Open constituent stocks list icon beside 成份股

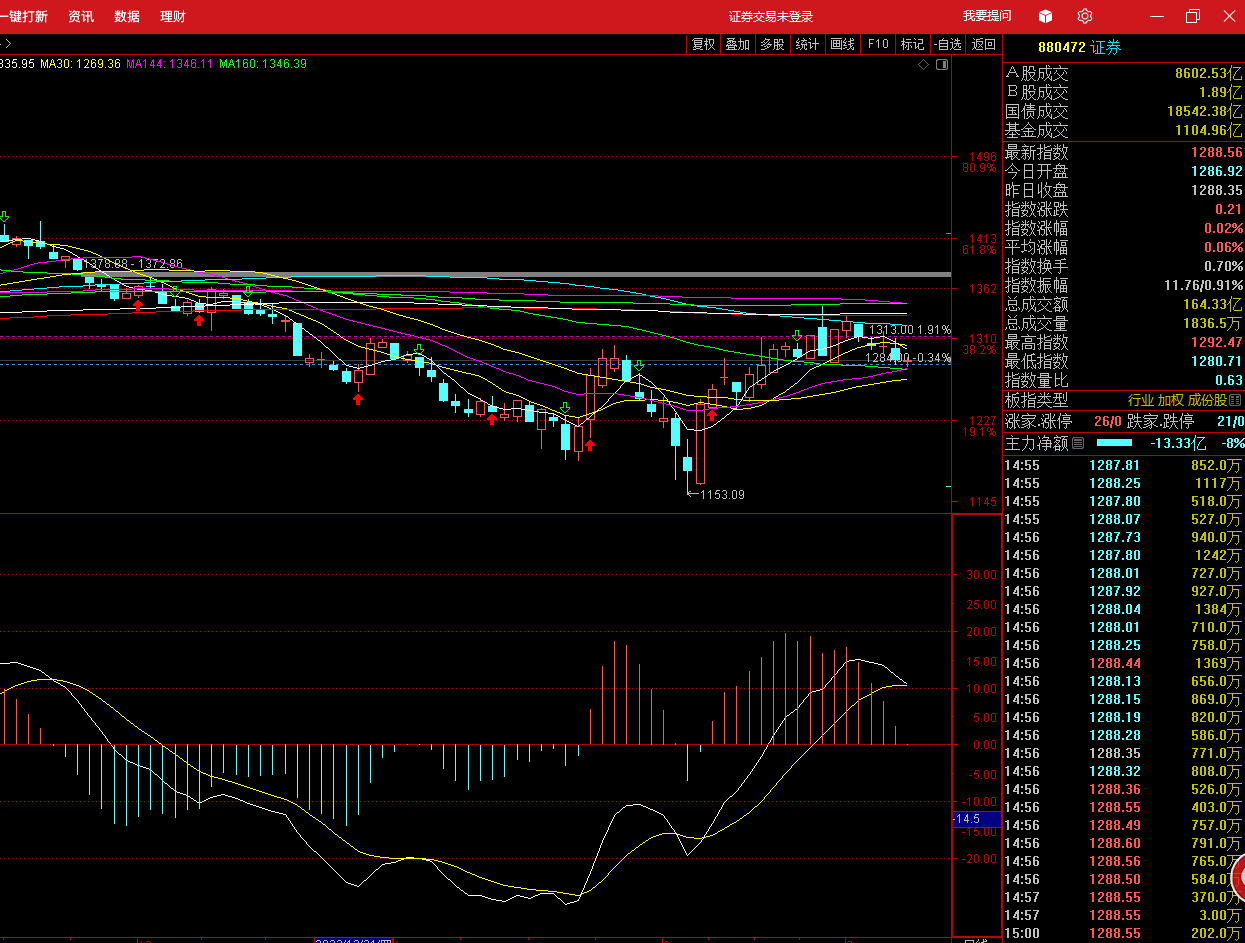[x=1235, y=400]
